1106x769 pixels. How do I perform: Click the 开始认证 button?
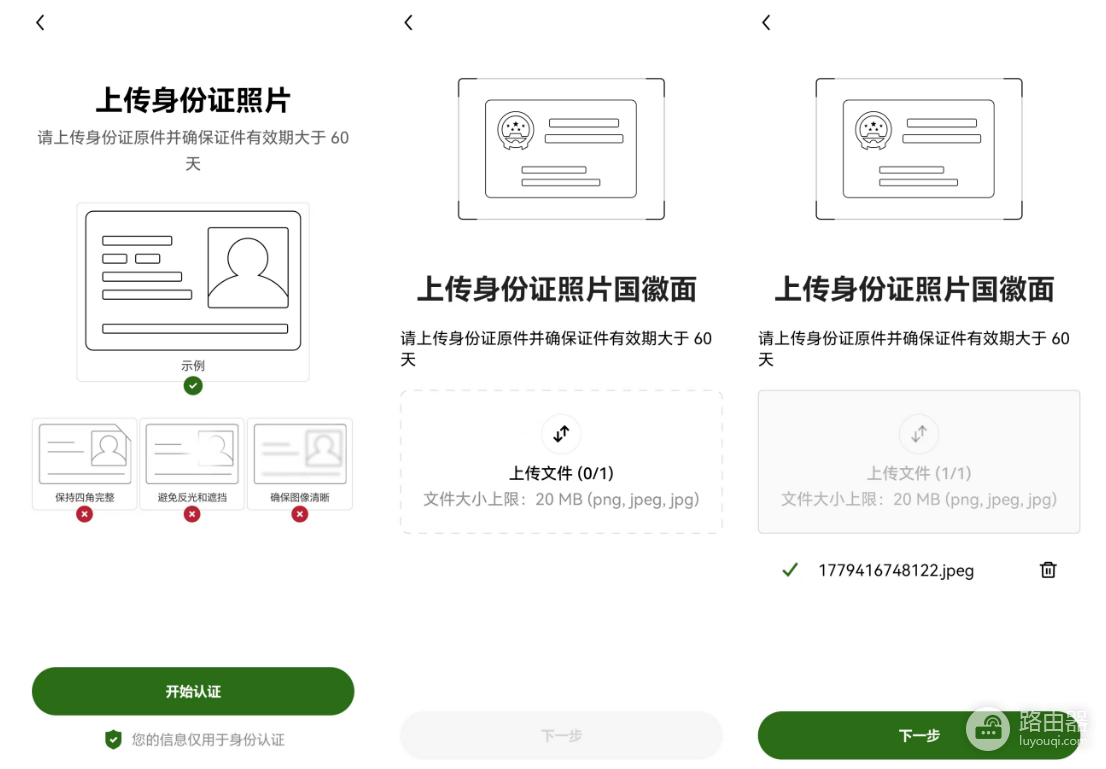pos(193,691)
